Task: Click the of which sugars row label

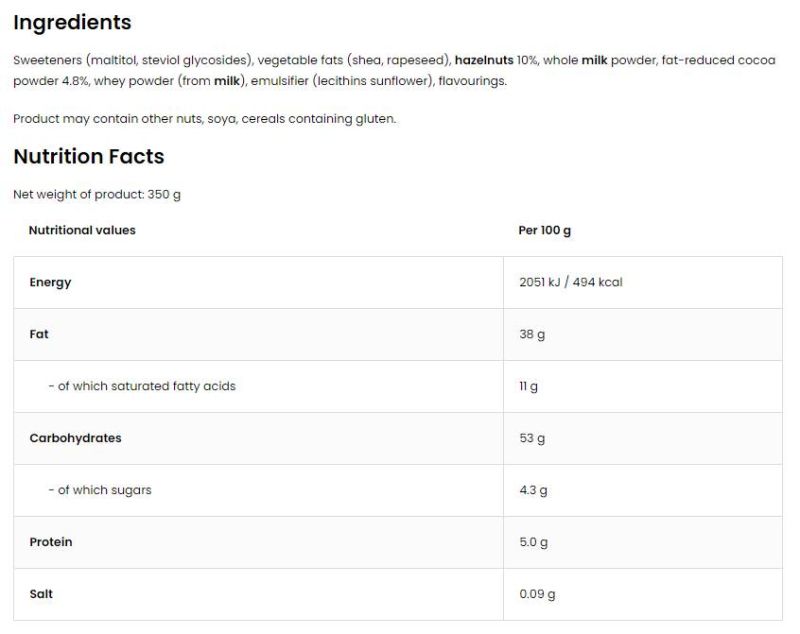Action: [100, 490]
